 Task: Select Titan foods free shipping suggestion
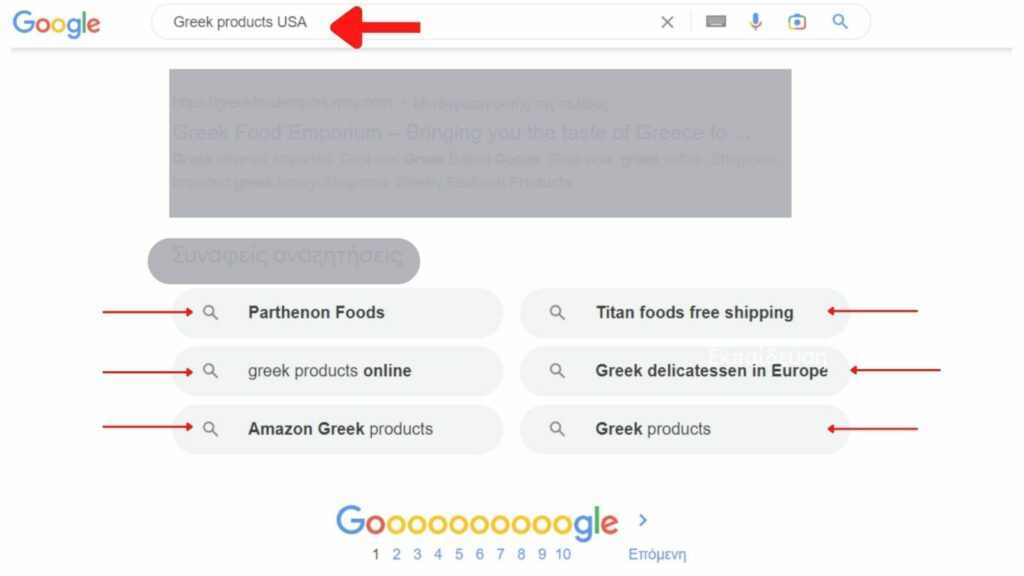pyautogui.click(x=684, y=313)
